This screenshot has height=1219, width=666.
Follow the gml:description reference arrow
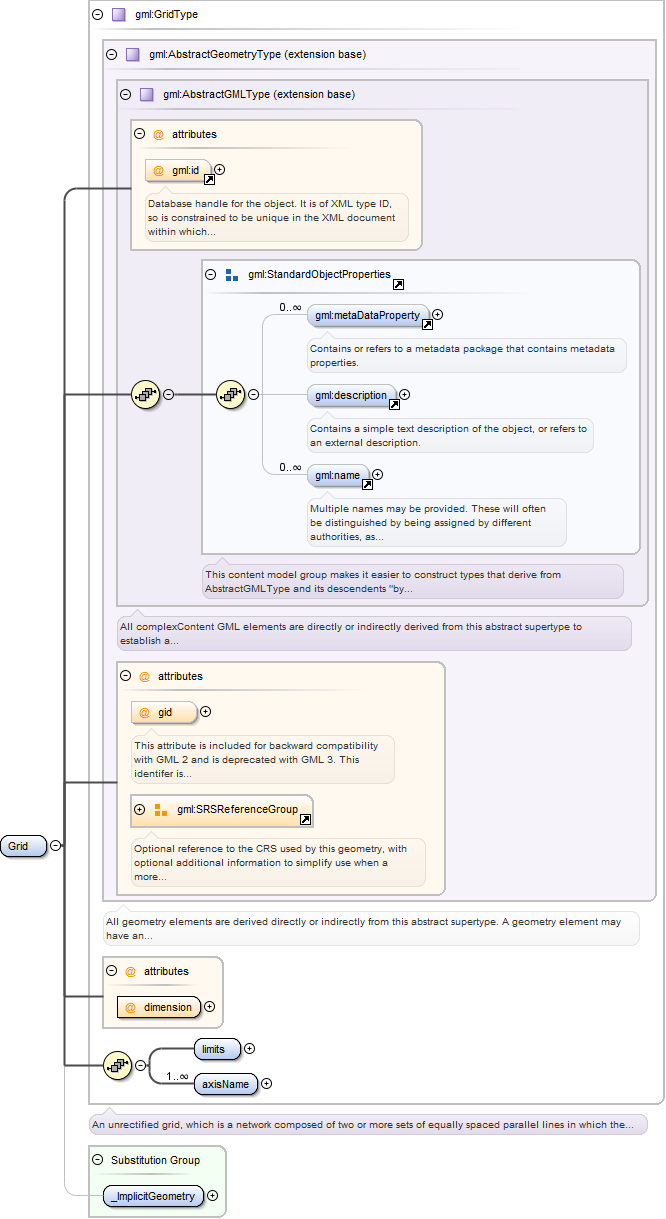394,405
